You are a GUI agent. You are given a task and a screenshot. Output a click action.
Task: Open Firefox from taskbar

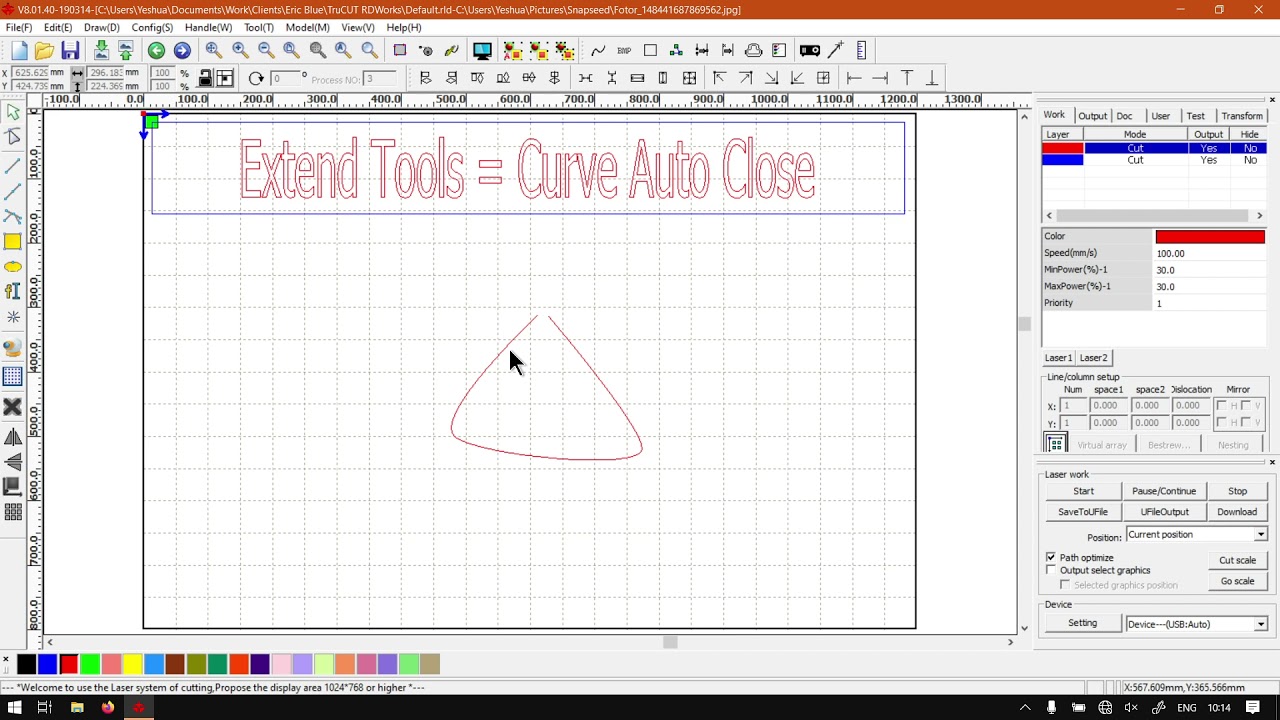point(107,708)
